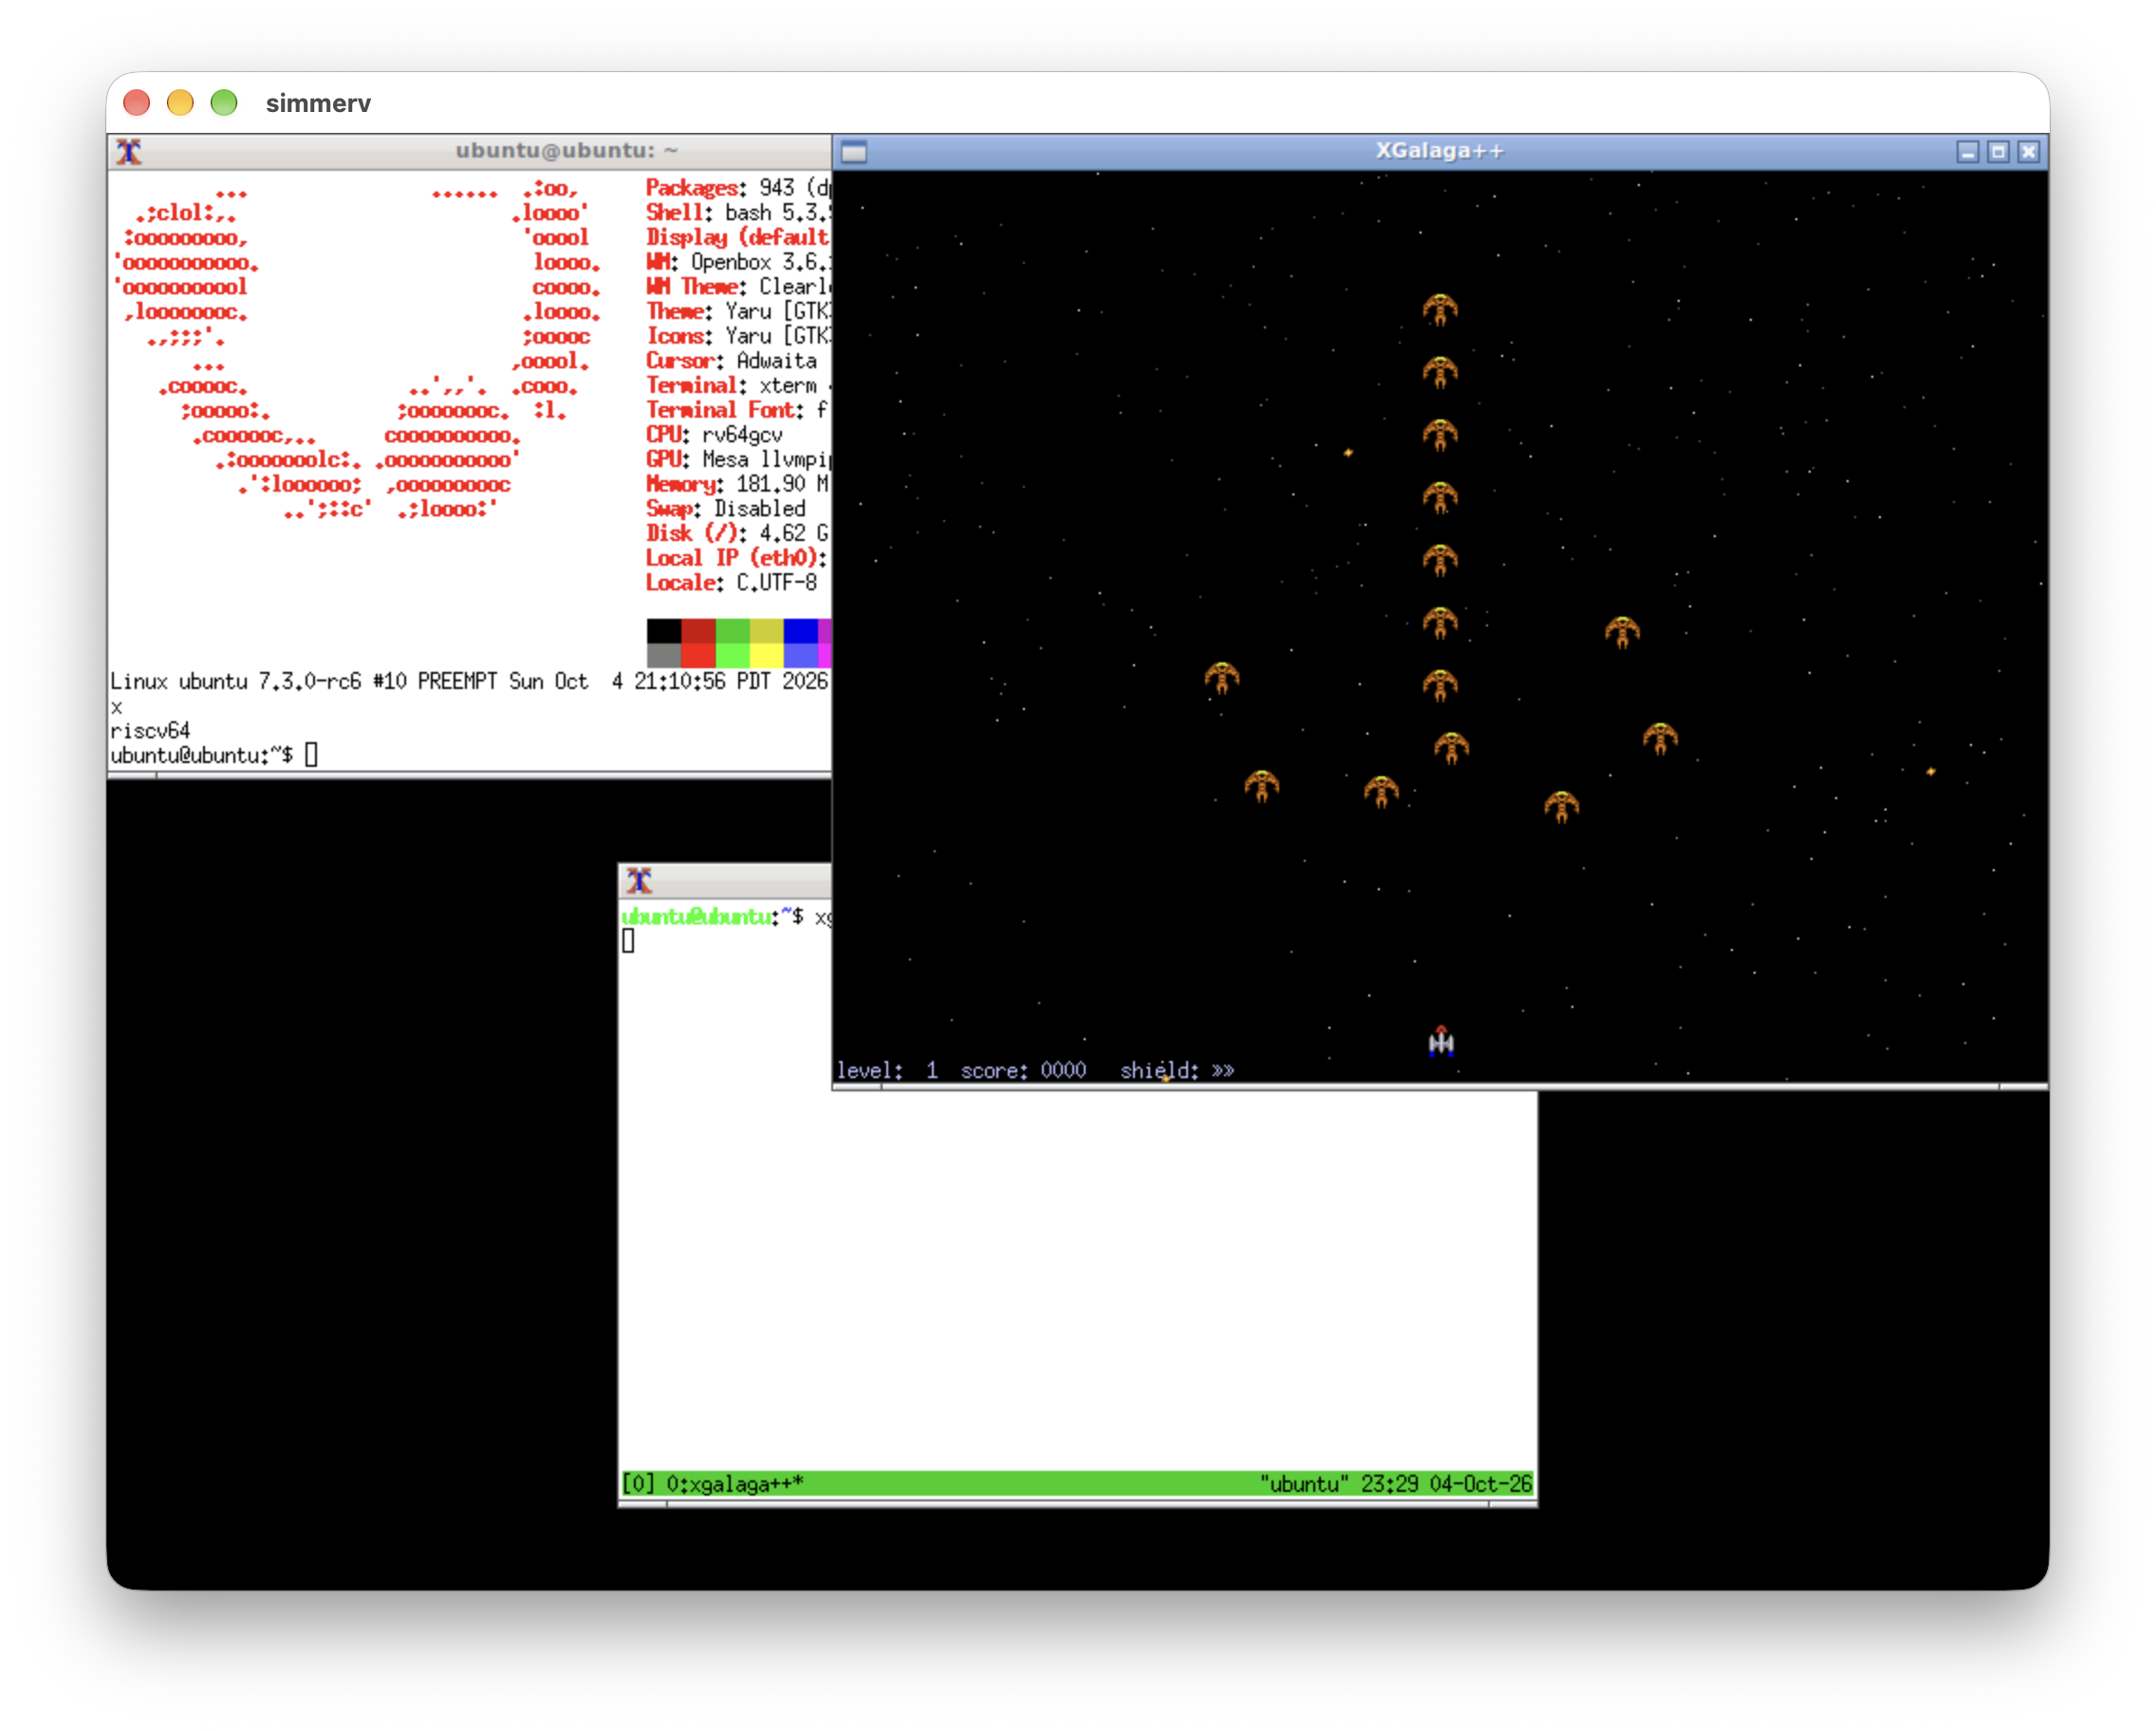Click the topmost alien in the center column
Screen dimensions: 2156x1731
[1440, 310]
